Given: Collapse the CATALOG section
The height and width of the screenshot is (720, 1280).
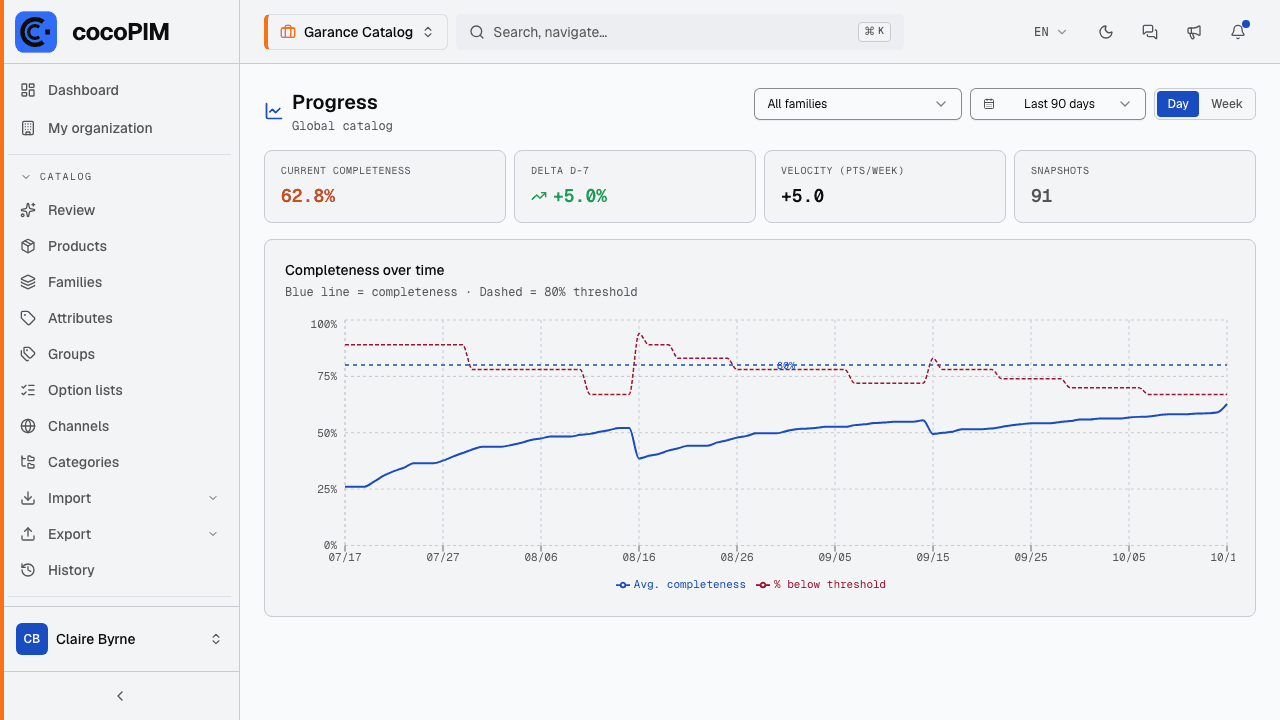Looking at the screenshot, I should (57, 177).
